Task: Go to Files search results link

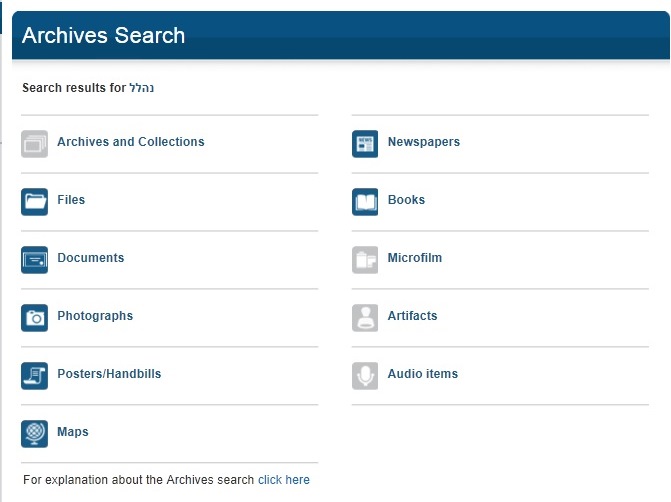Action: click(x=71, y=200)
